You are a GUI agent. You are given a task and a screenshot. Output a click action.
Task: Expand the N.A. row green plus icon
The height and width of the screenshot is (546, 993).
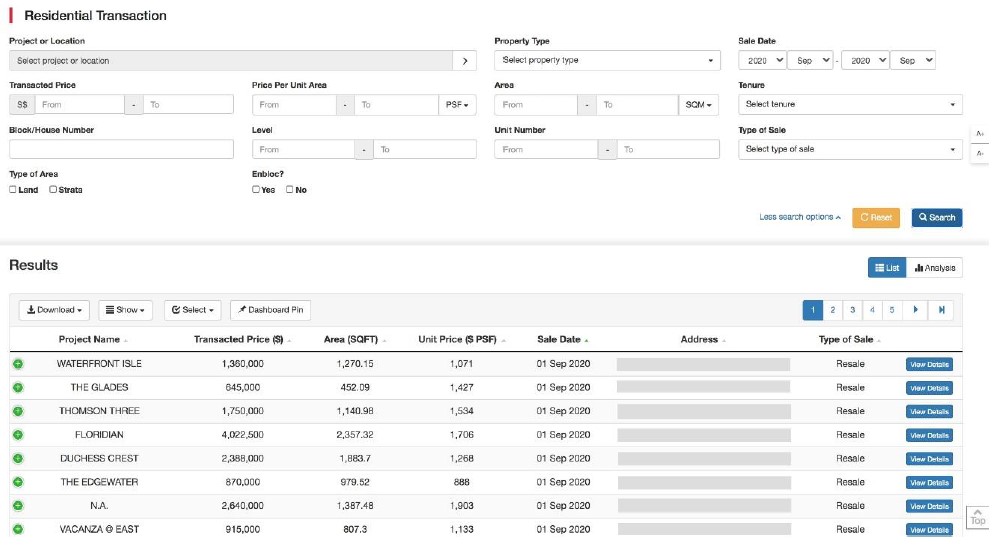click(18, 505)
